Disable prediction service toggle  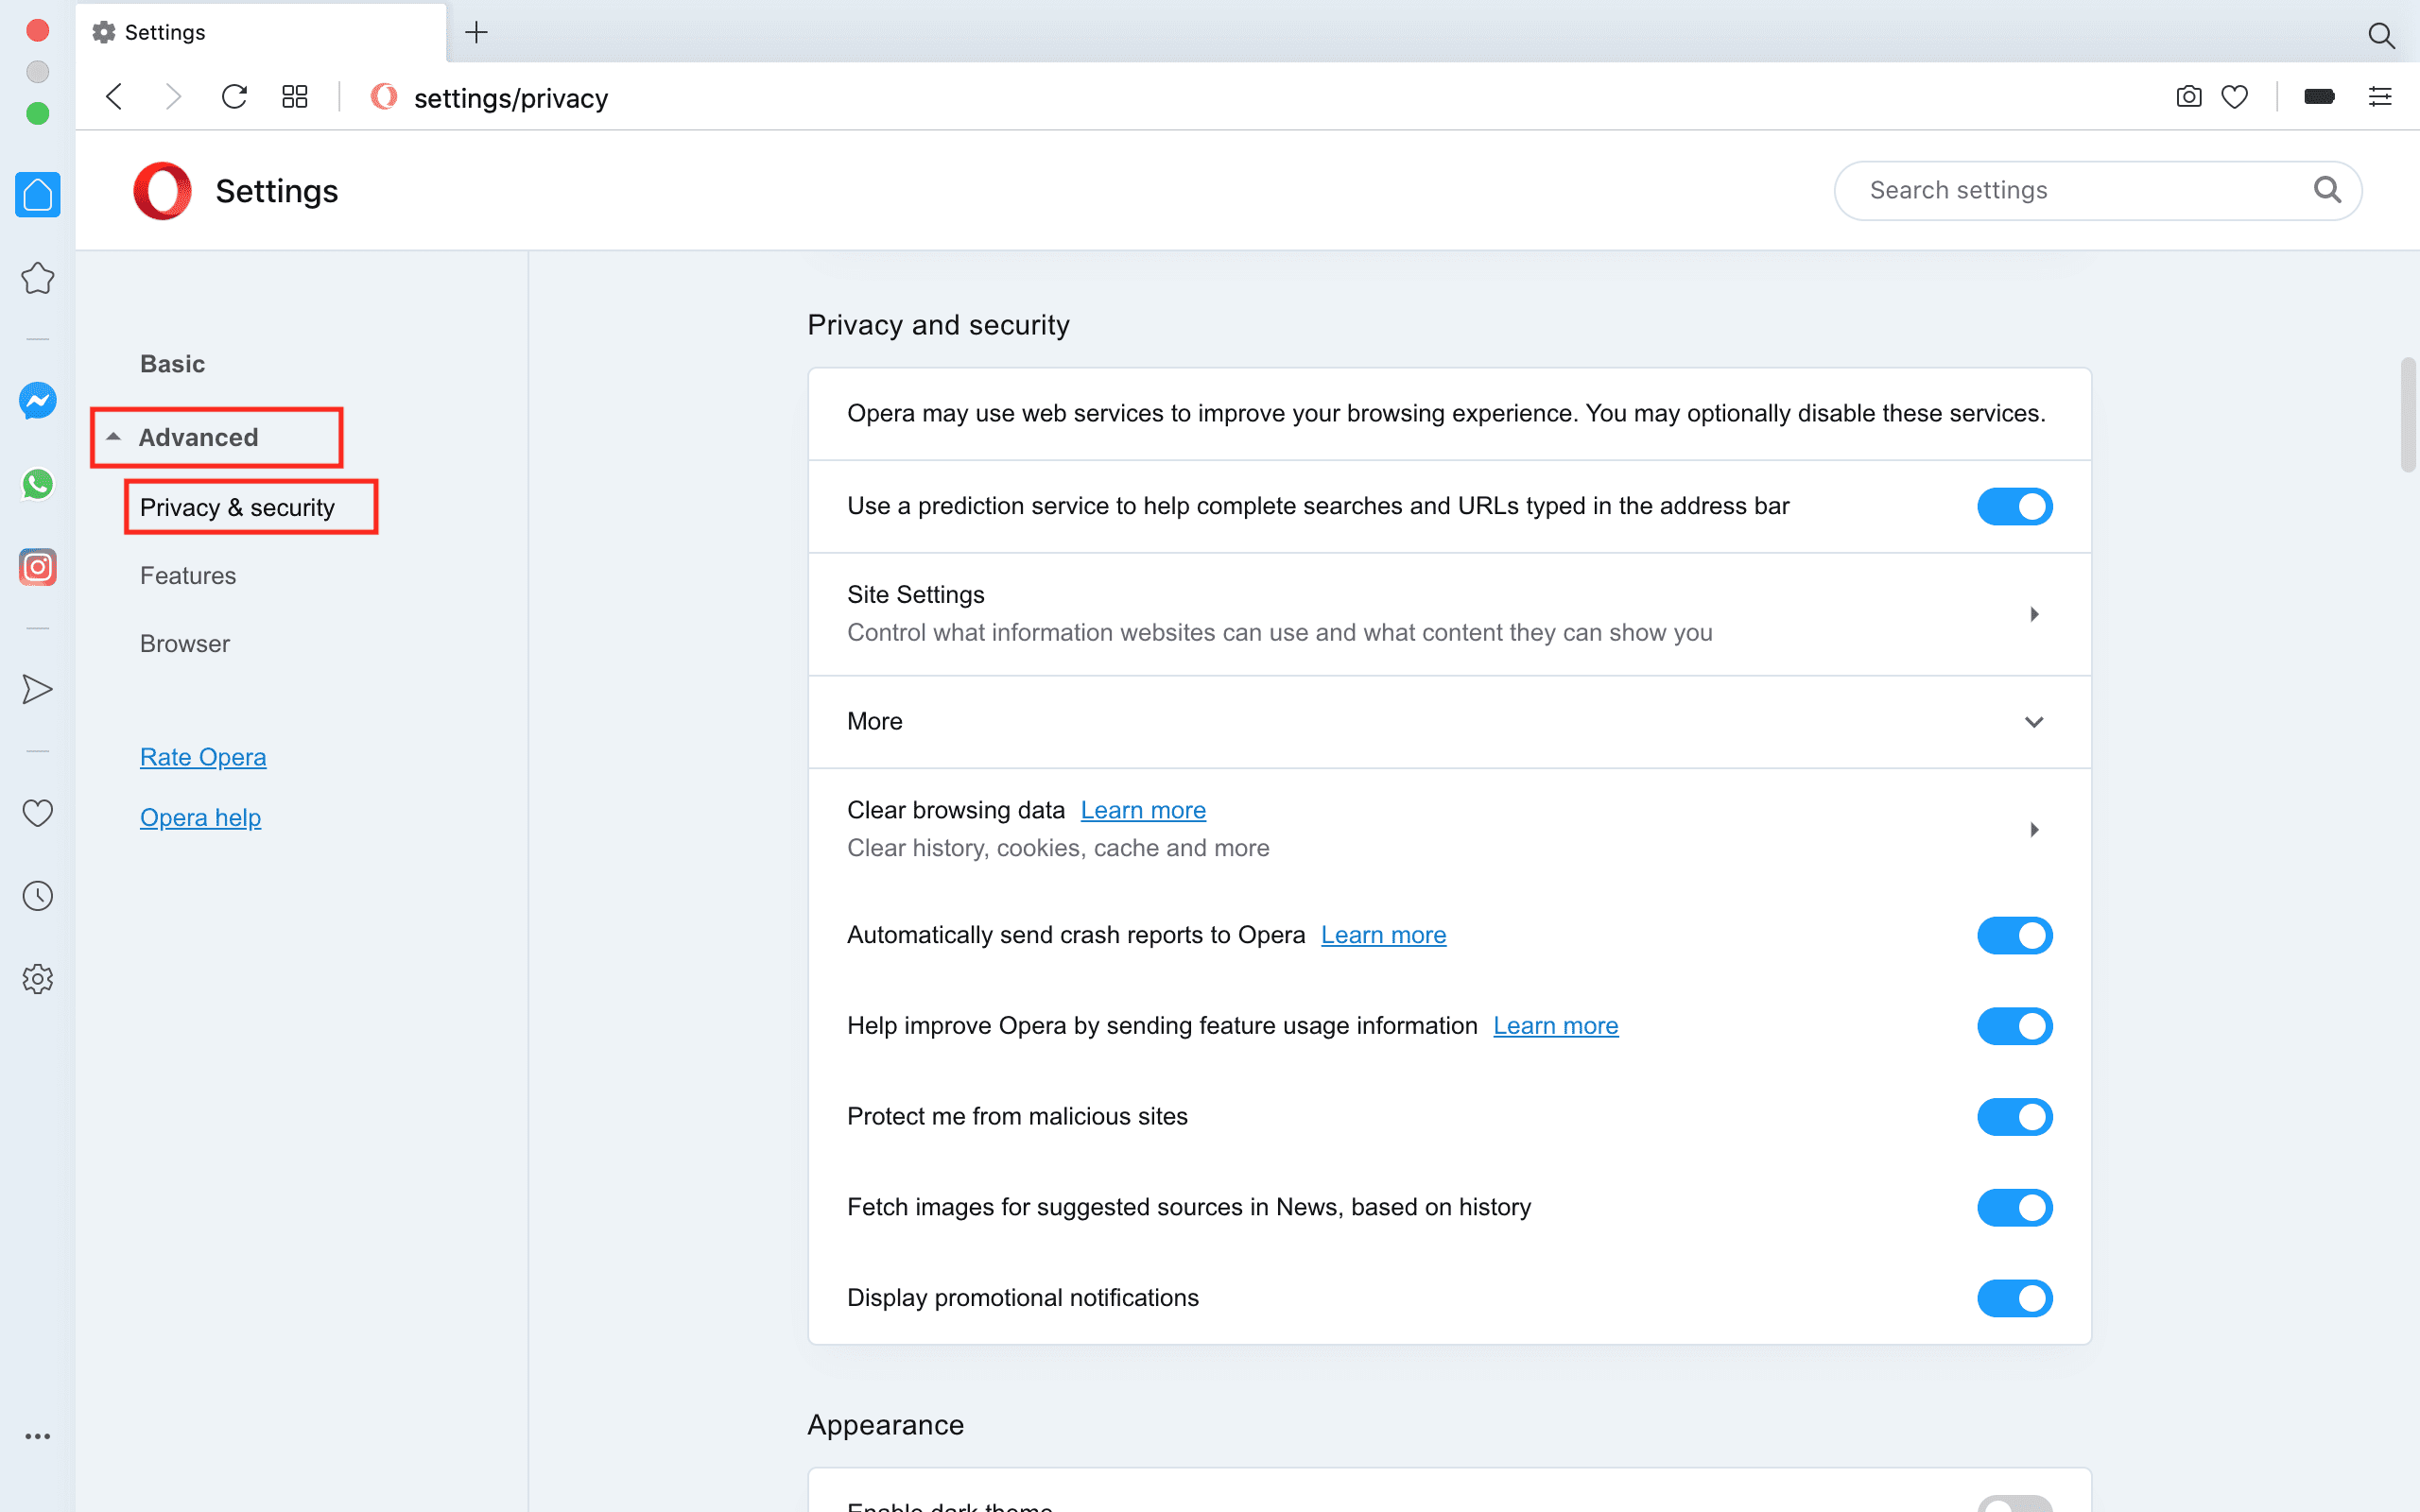[x=2014, y=507]
